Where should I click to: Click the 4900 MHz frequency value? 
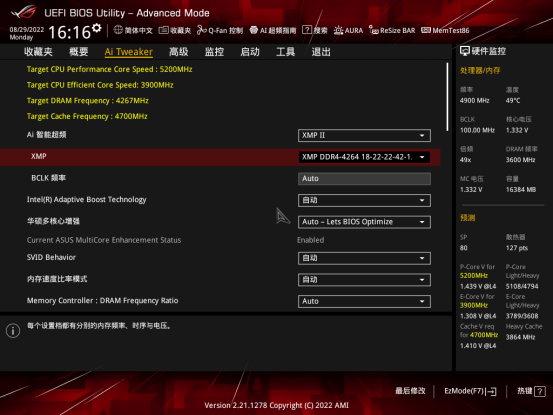[x=474, y=101]
